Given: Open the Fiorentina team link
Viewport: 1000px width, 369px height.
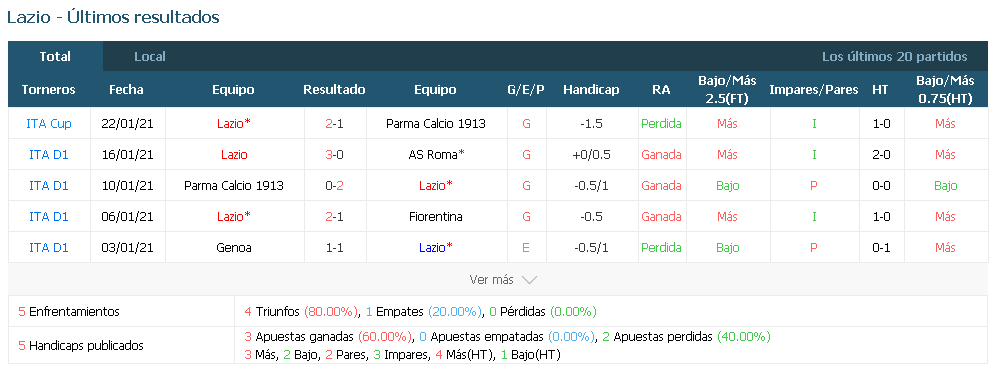Looking at the screenshot, I should point(436,217).
